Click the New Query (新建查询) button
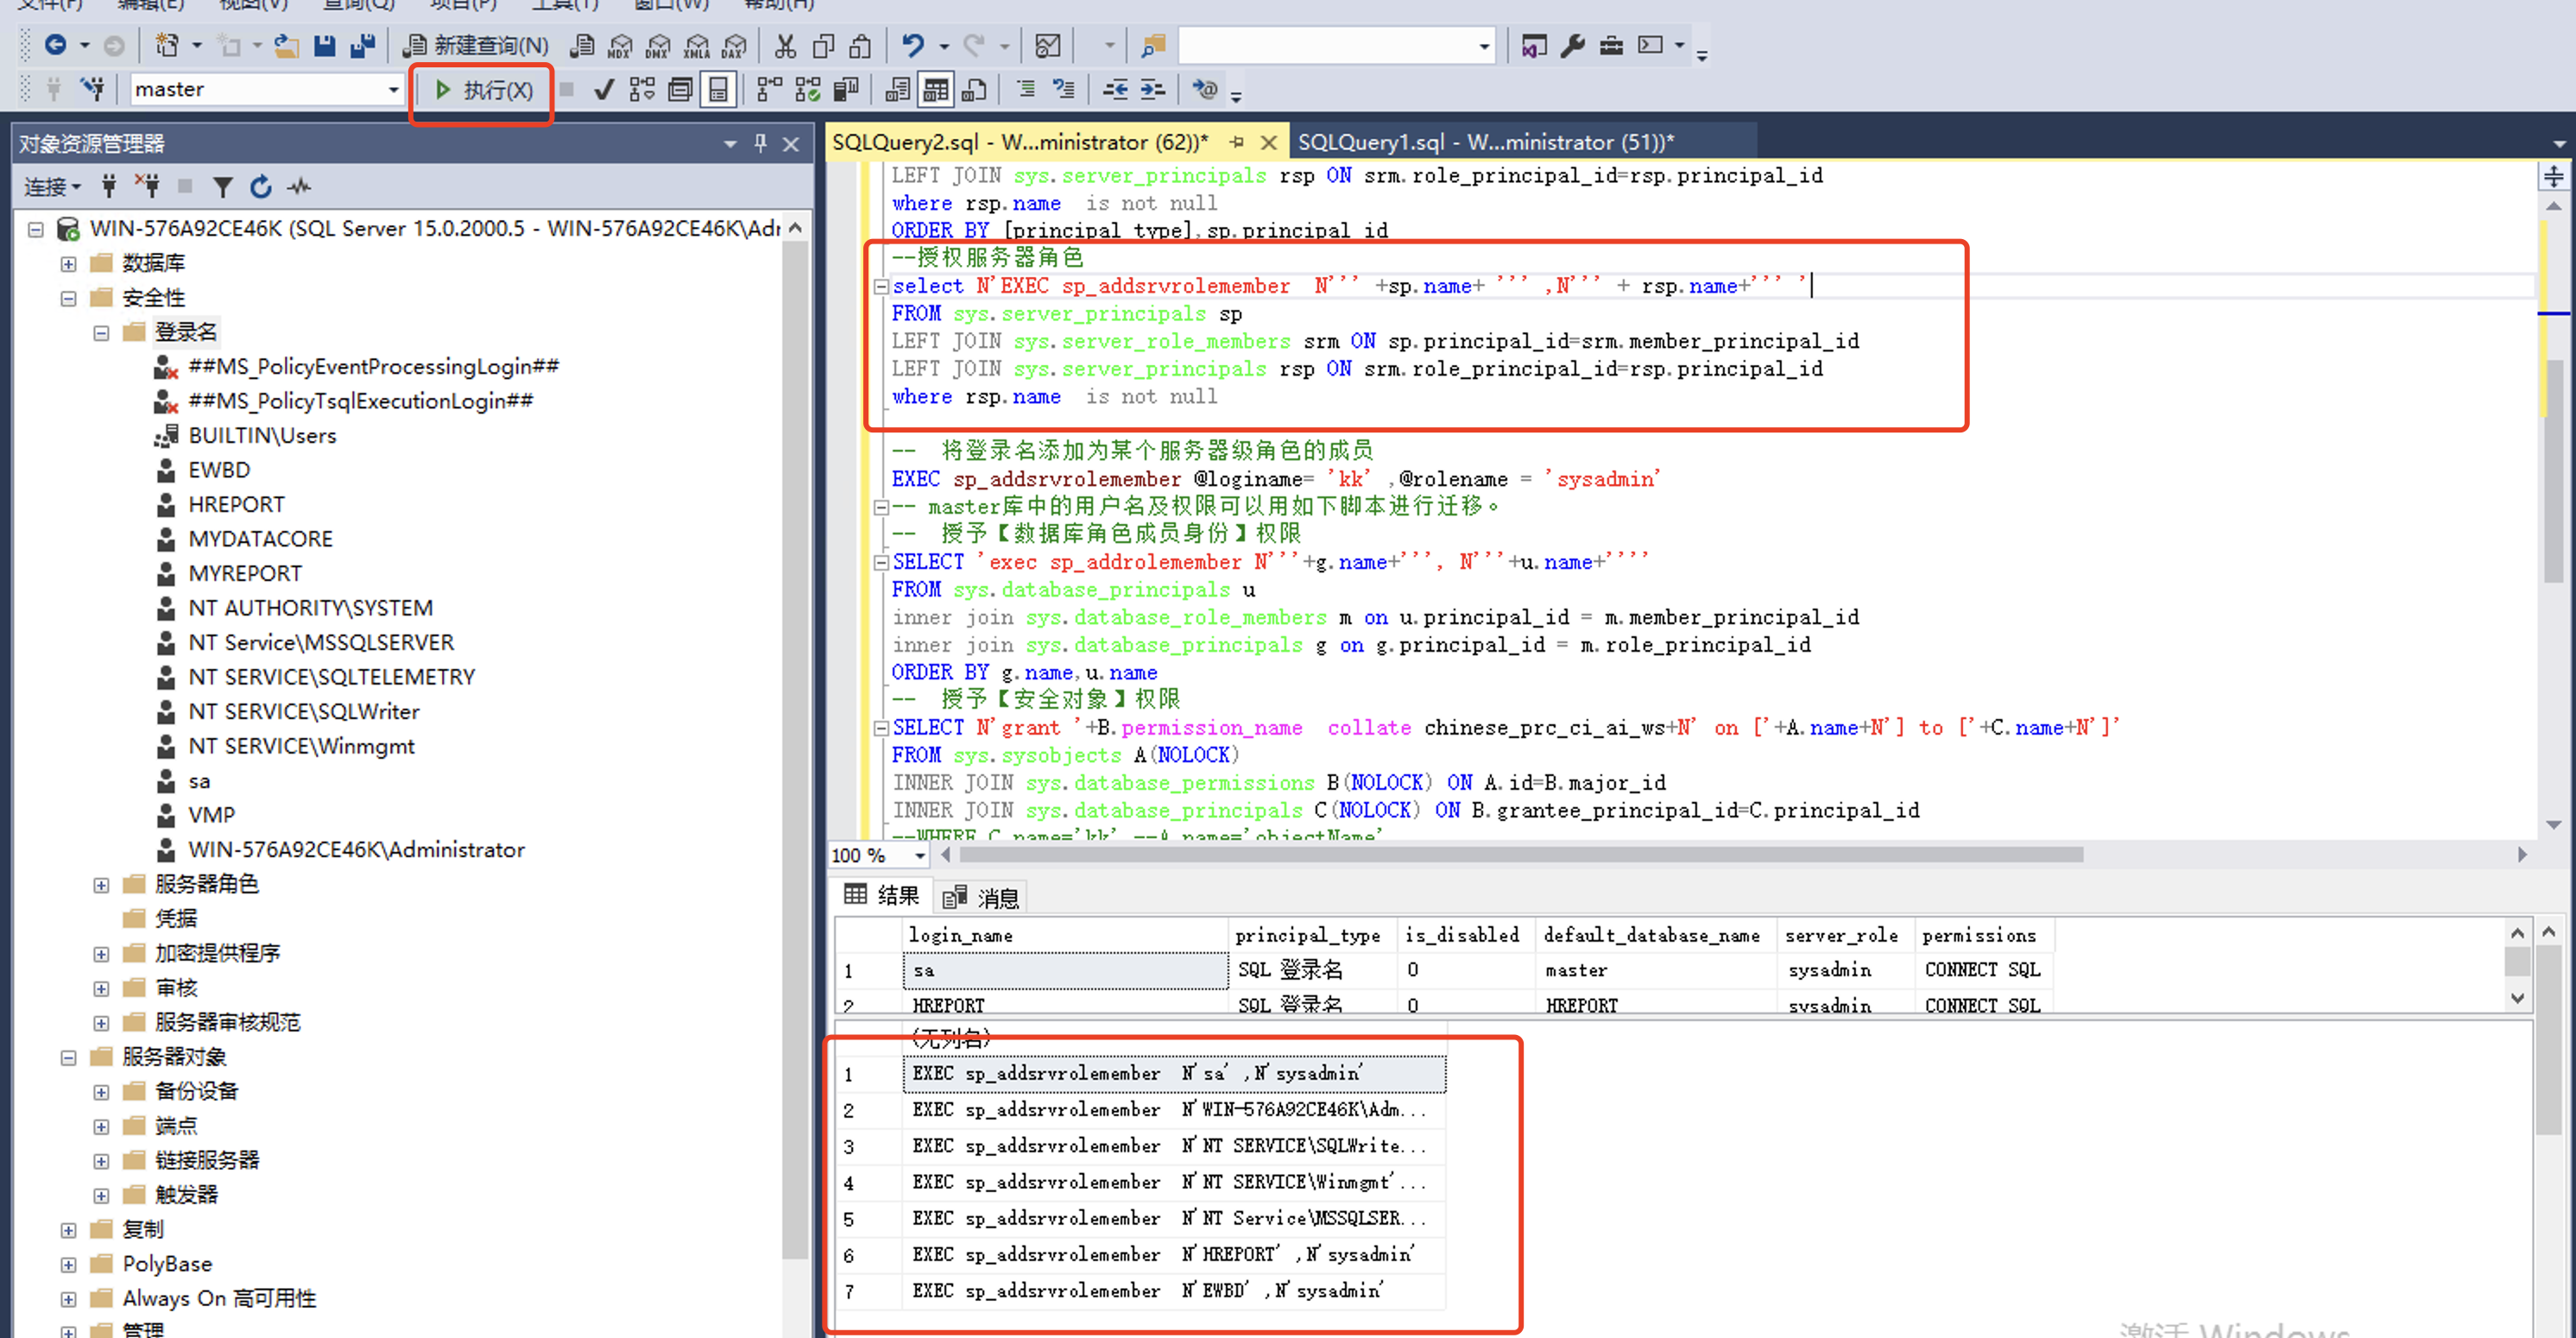 (476, 45)
